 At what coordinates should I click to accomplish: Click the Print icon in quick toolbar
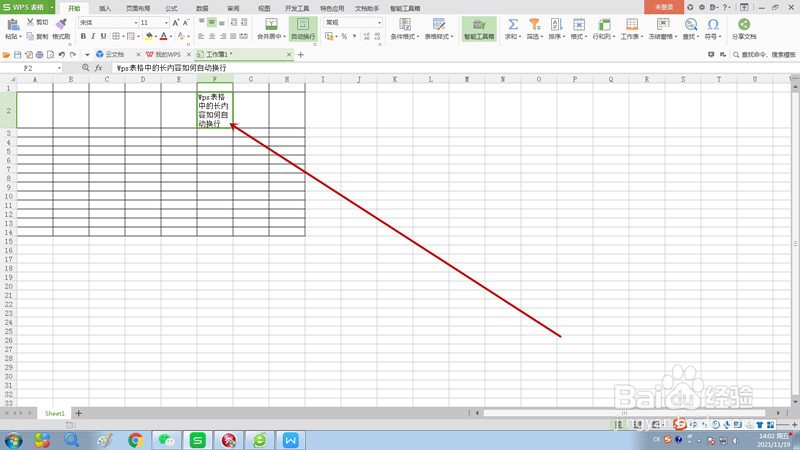click(39, 55)
